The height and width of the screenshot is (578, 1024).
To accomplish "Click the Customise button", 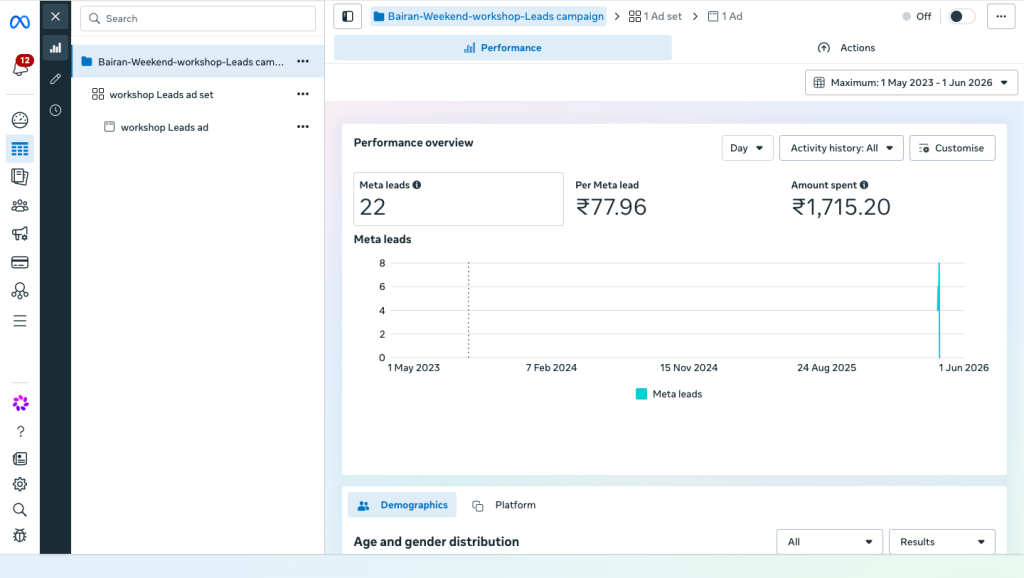I will [952, 148].
